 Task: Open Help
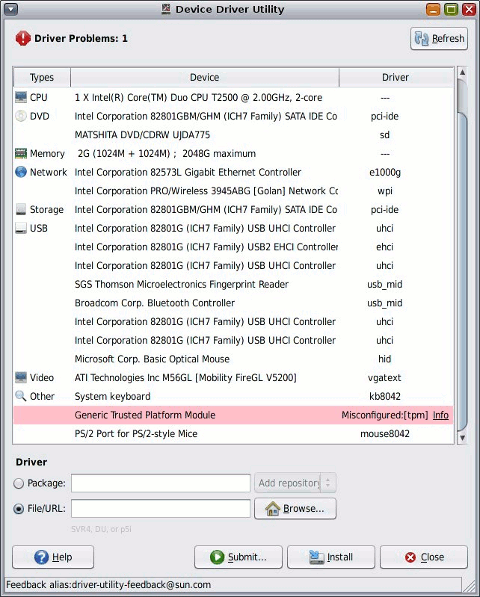tap(53, 557)
